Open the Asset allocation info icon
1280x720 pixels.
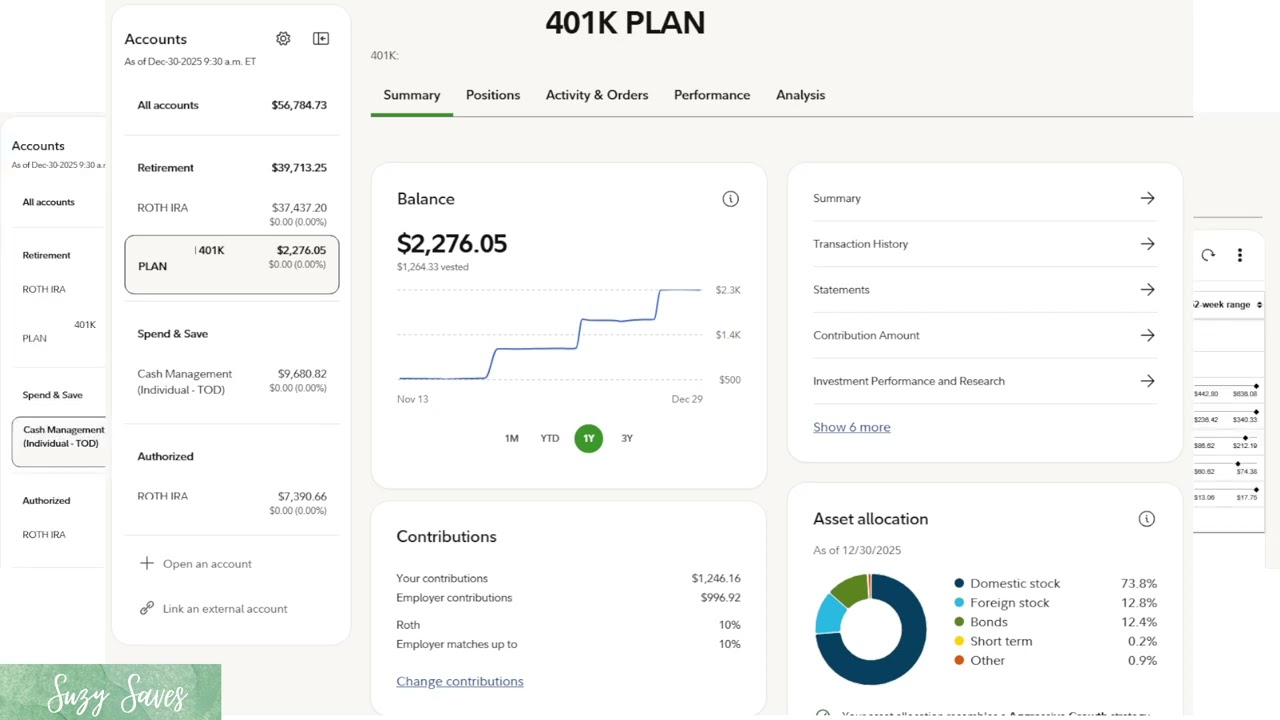tap(1147, 519)
